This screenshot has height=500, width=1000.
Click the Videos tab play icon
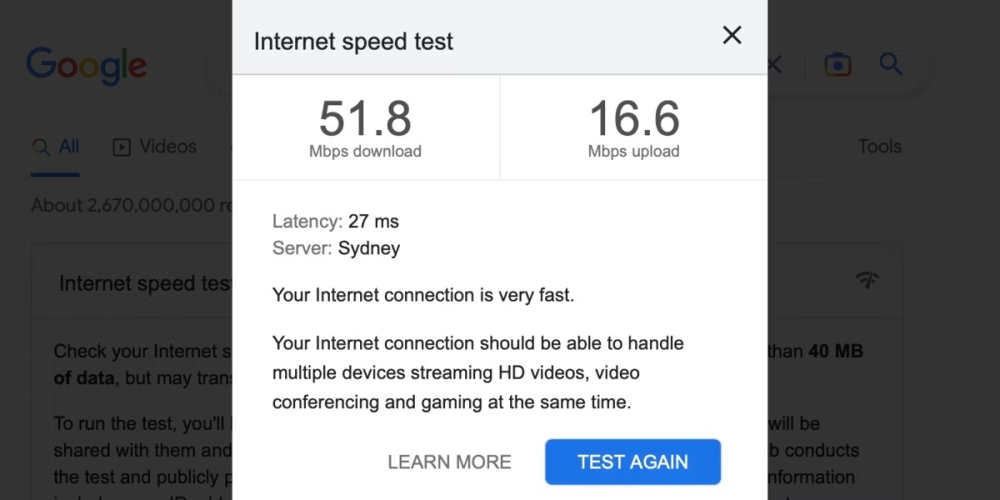[122, 147]
